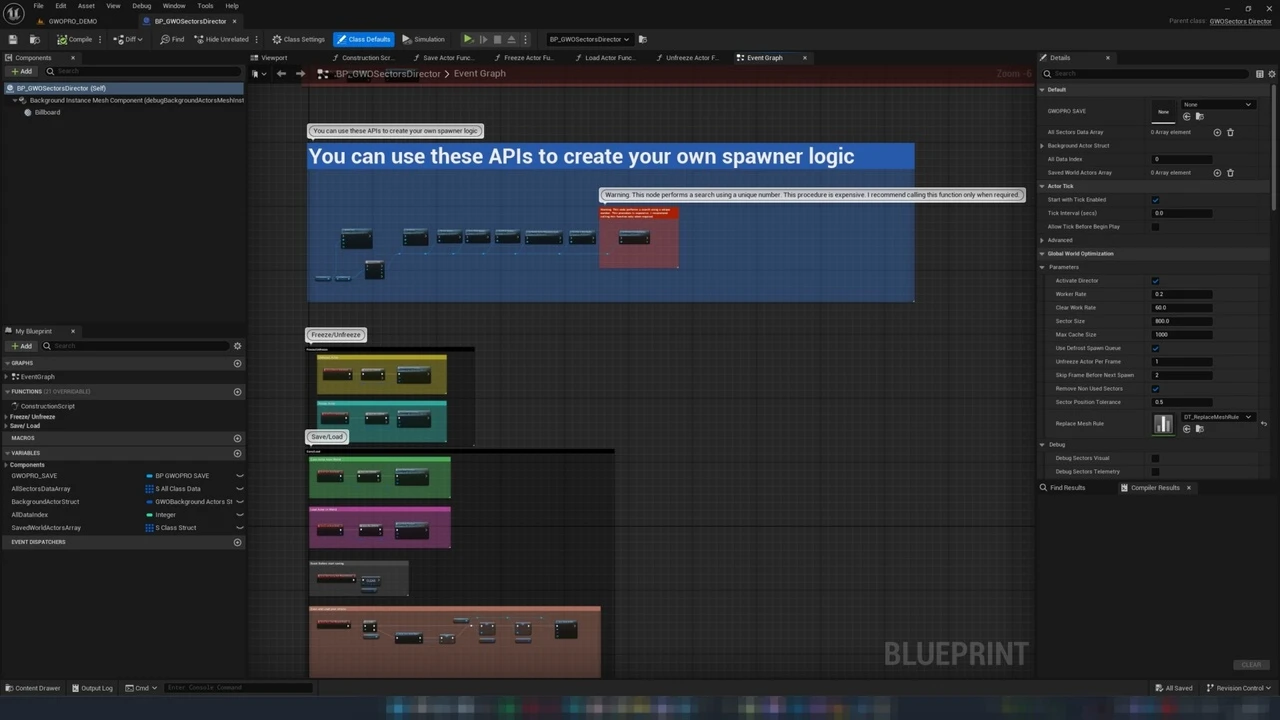Click the Sector Size value field

pos(1182,321)
